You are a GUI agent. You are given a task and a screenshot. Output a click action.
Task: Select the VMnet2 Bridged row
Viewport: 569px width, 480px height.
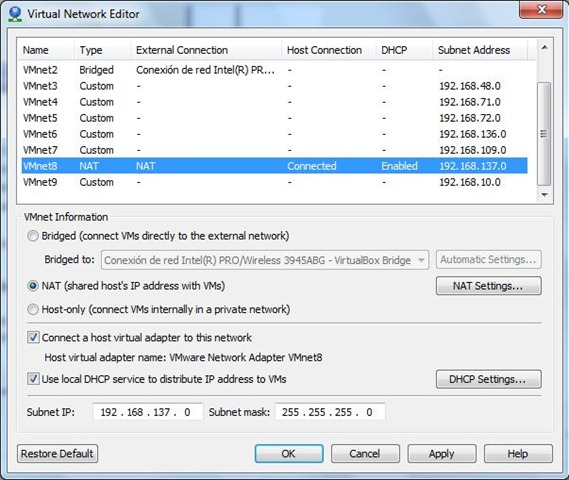click(274, 70)
